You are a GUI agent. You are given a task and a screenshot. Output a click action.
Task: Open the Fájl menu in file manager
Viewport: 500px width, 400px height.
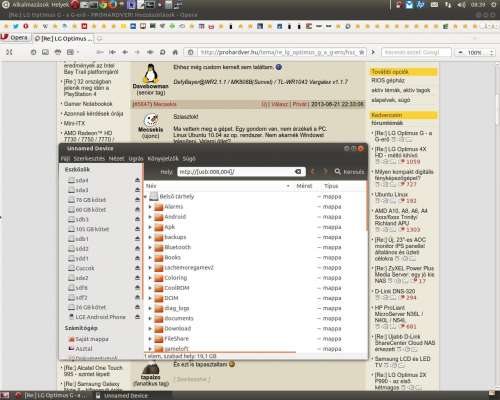pyautogui.click(x=65, y=159)
